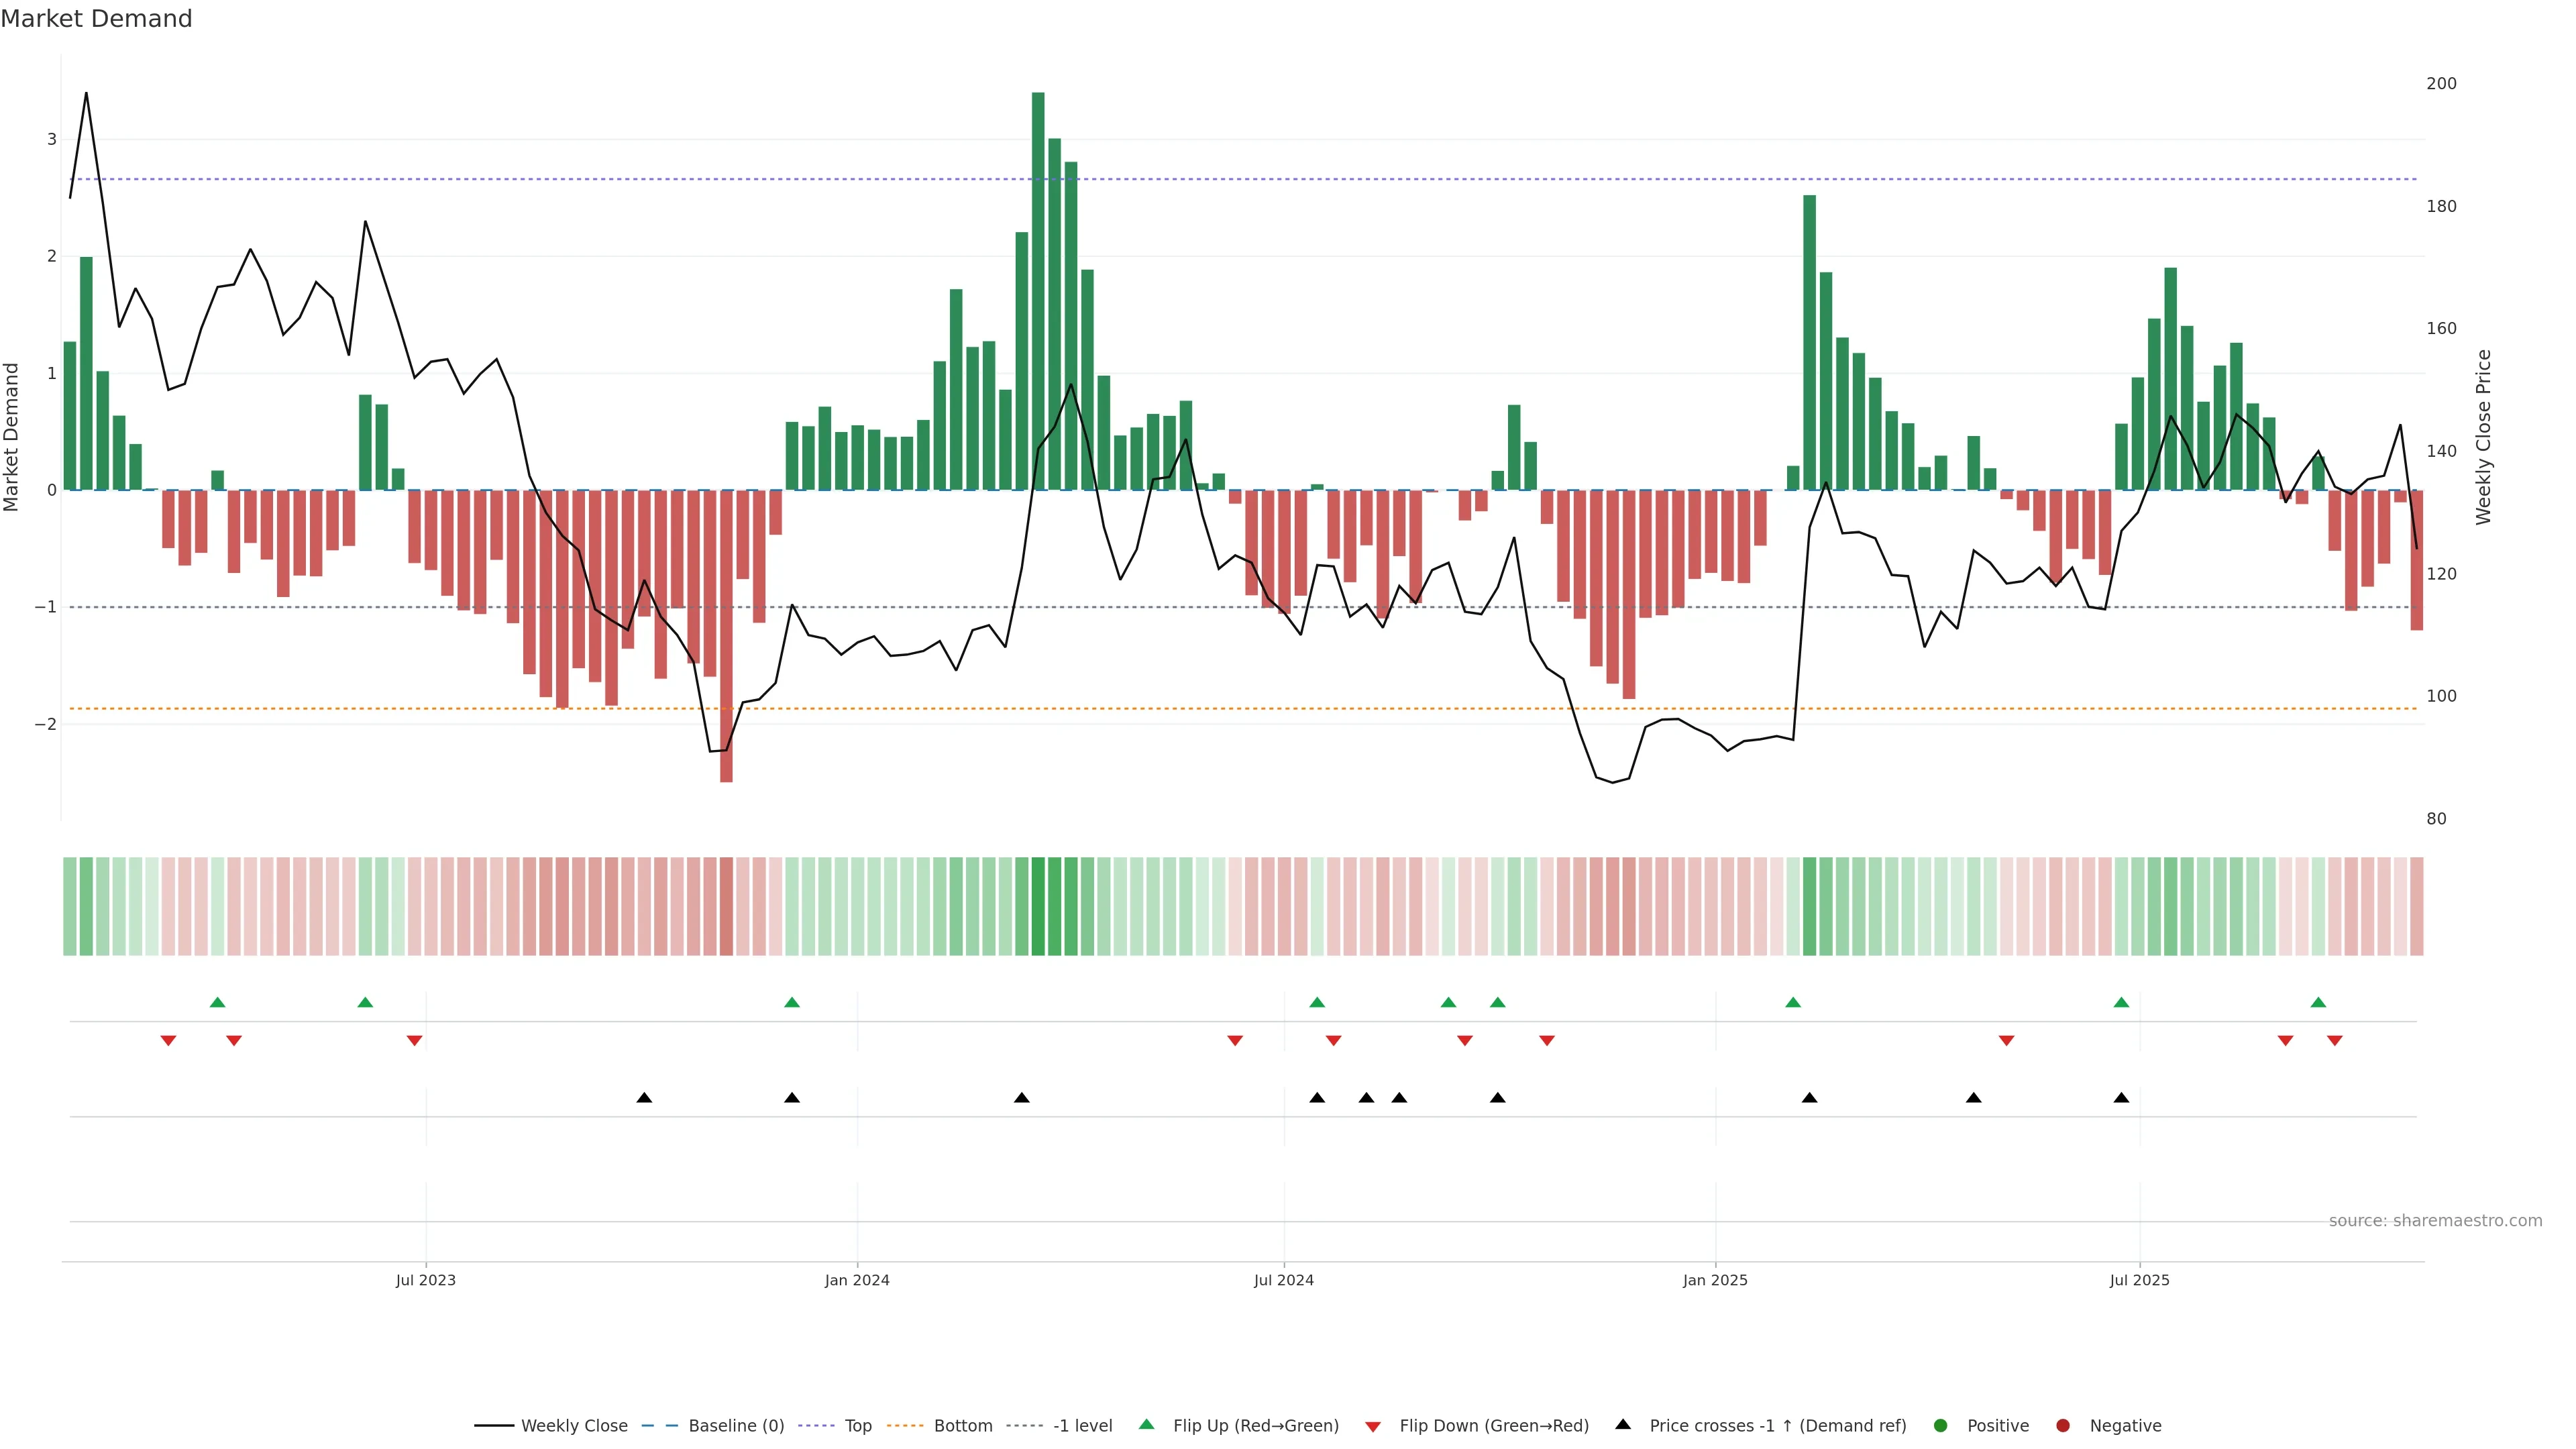Click darkest green cell in heatmap strip
The image size is (2576, 1449).
tap(1038, 906)
